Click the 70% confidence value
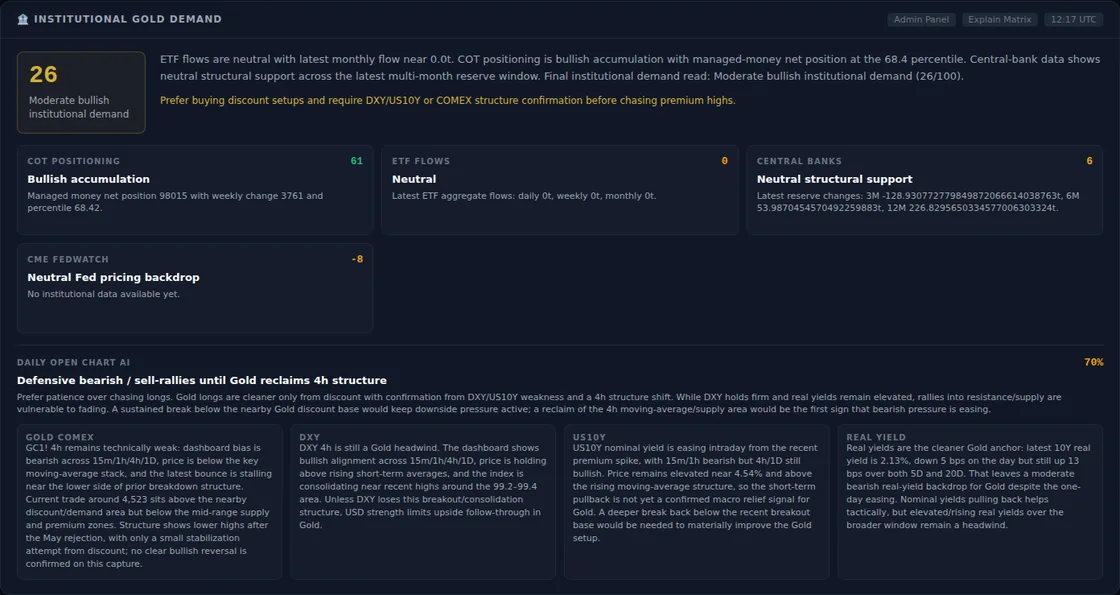Viewport: 1120px width, 595px height. pyautogui.click(x=1094, y=363)
